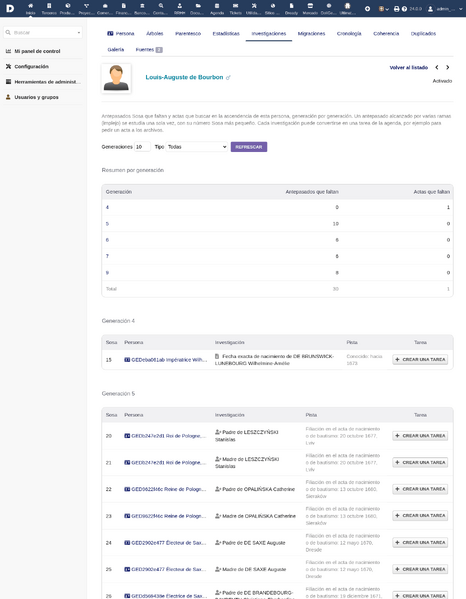Screen dimensions: 466x599
Task: Open the Tipo dropdown showing Todas
Action: click(x=197, y=147)
